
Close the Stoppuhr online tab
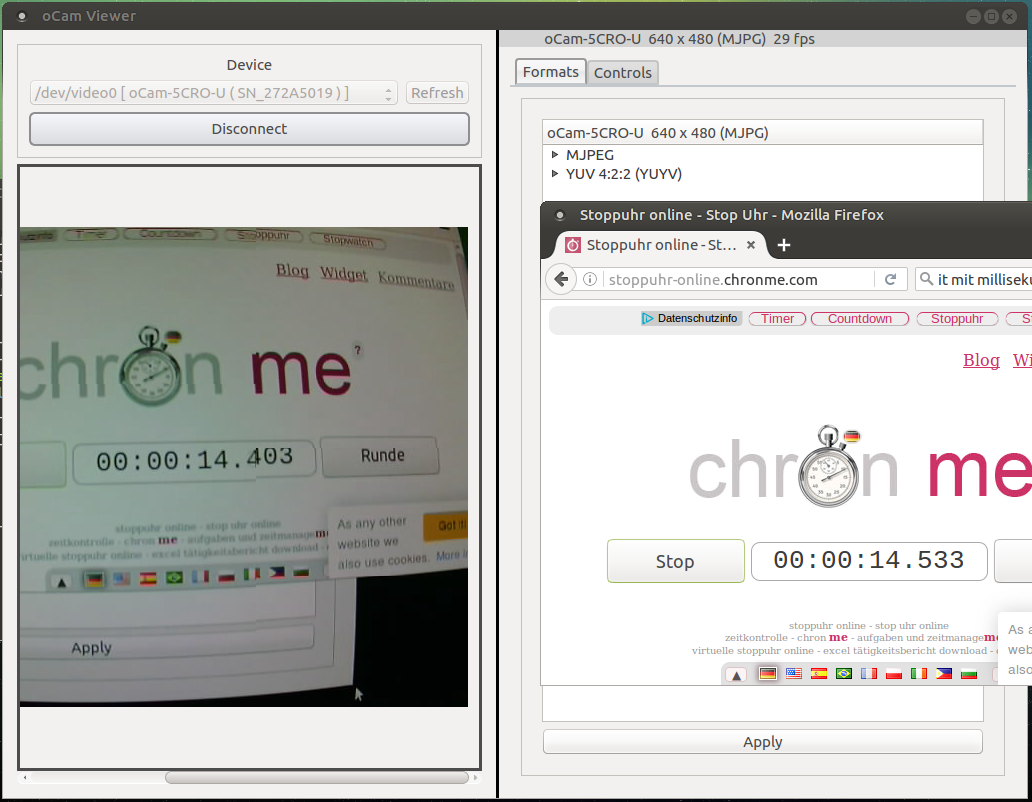click(750, 245)
